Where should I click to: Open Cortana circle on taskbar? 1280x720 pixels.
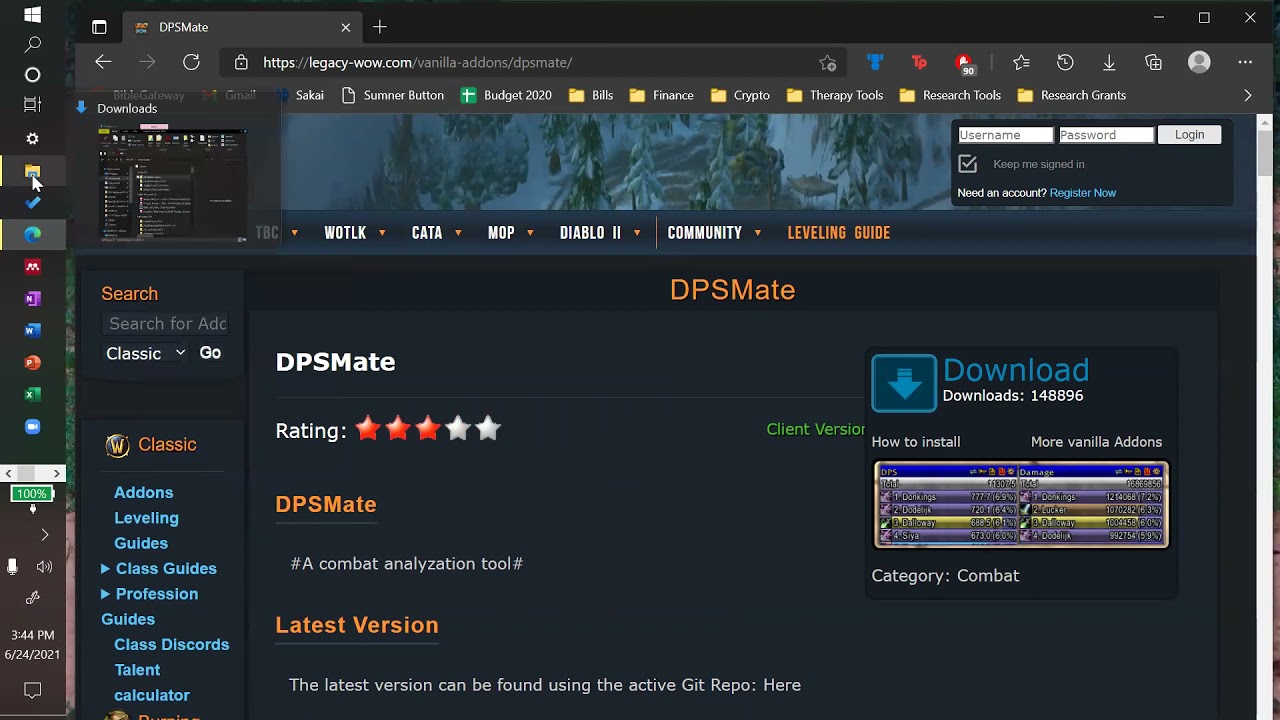click(32, 75)
